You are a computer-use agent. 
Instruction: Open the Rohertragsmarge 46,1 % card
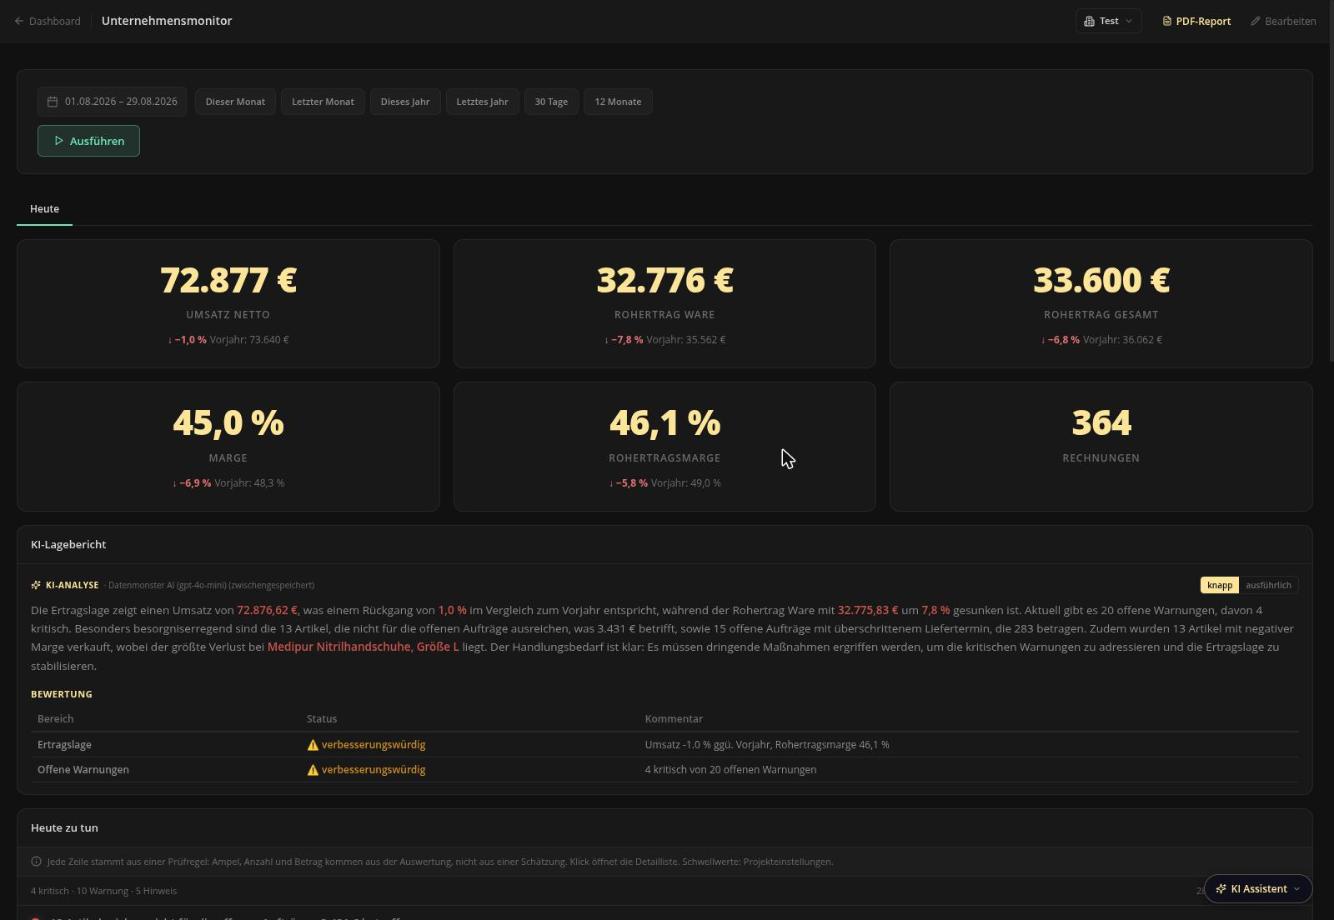pyautogui.click(x=664, y=446)
